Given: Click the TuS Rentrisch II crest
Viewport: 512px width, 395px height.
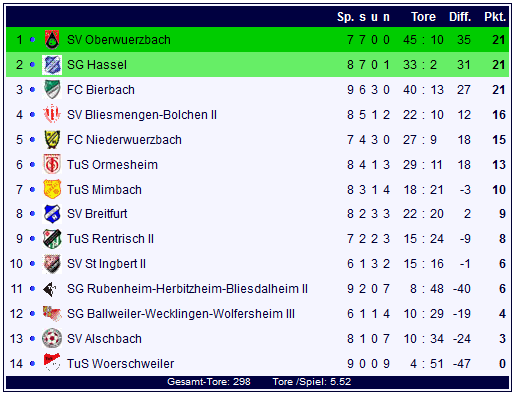Looking at the screenshot, I should 52,239.
